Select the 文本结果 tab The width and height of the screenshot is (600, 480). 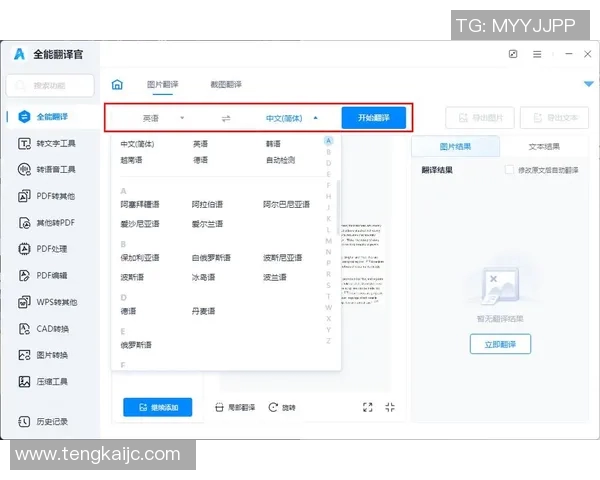[544, 147]
